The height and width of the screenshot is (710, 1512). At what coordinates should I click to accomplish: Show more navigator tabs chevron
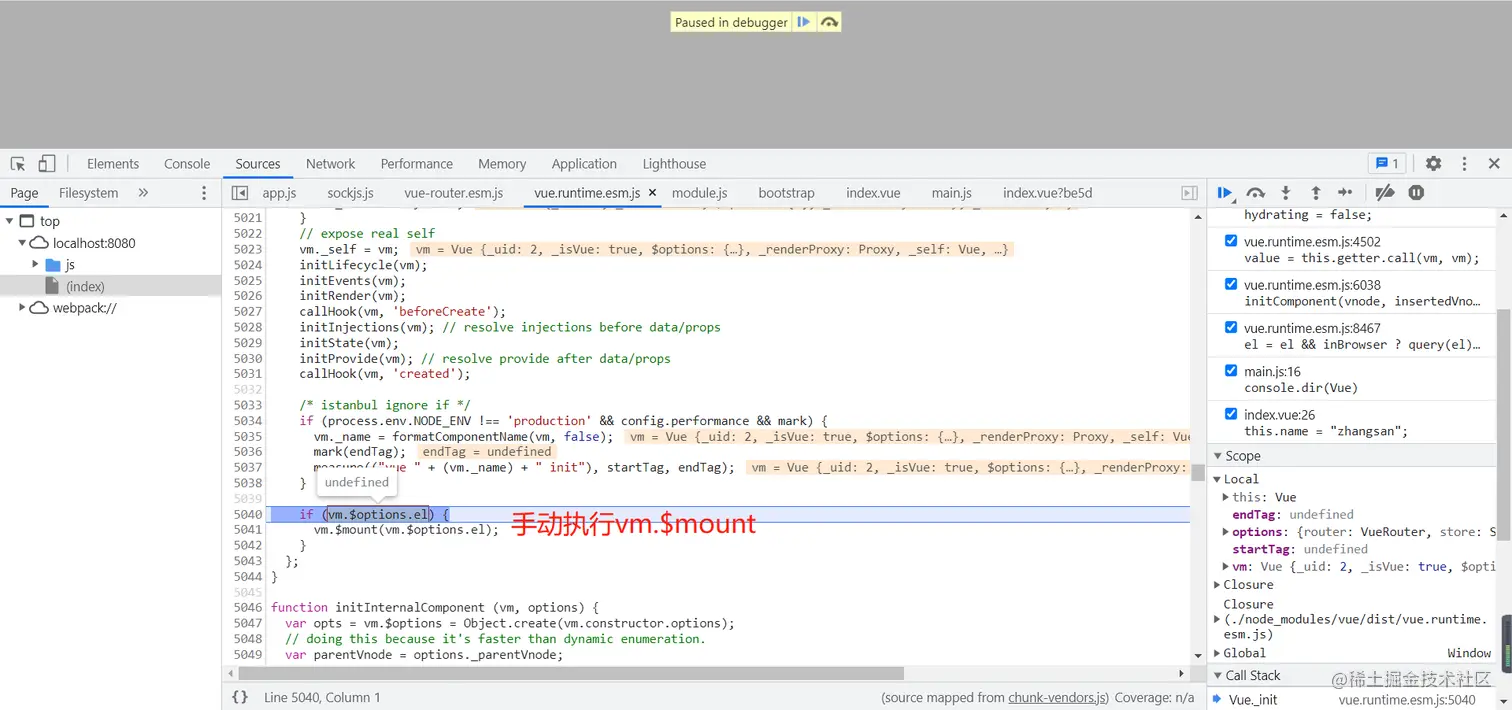143,193
